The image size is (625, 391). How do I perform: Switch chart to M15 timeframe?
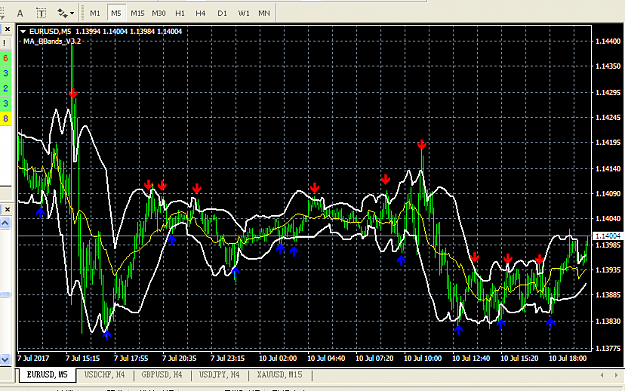(x=138, y=13)
